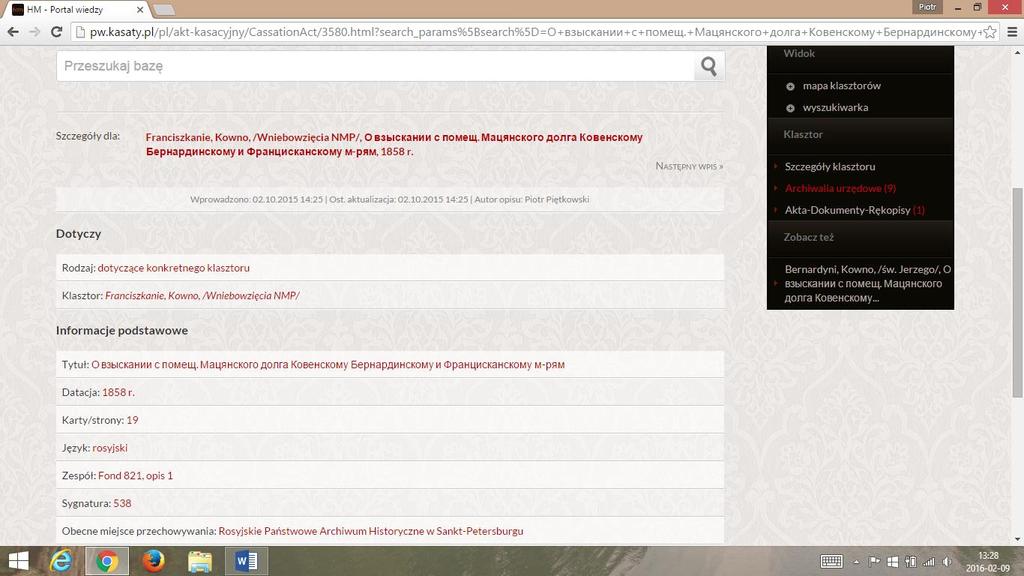Click Klasztor value Franciszkanie, Kowno
Viewport: 1024px width, 576px height.
tap(202, 295)
